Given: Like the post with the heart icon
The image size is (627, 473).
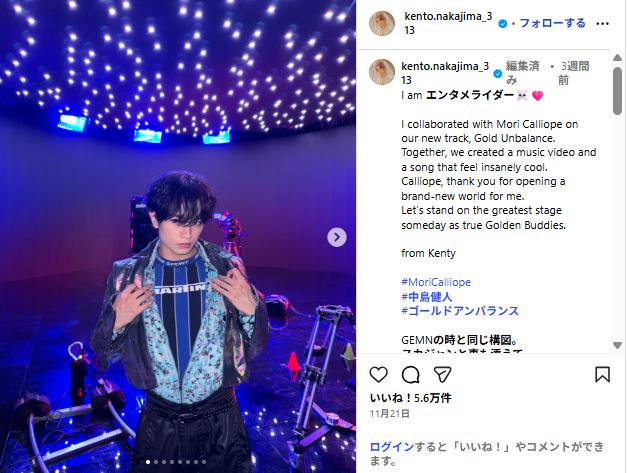Looking at the screenshot, I should (x=378, y=375).
